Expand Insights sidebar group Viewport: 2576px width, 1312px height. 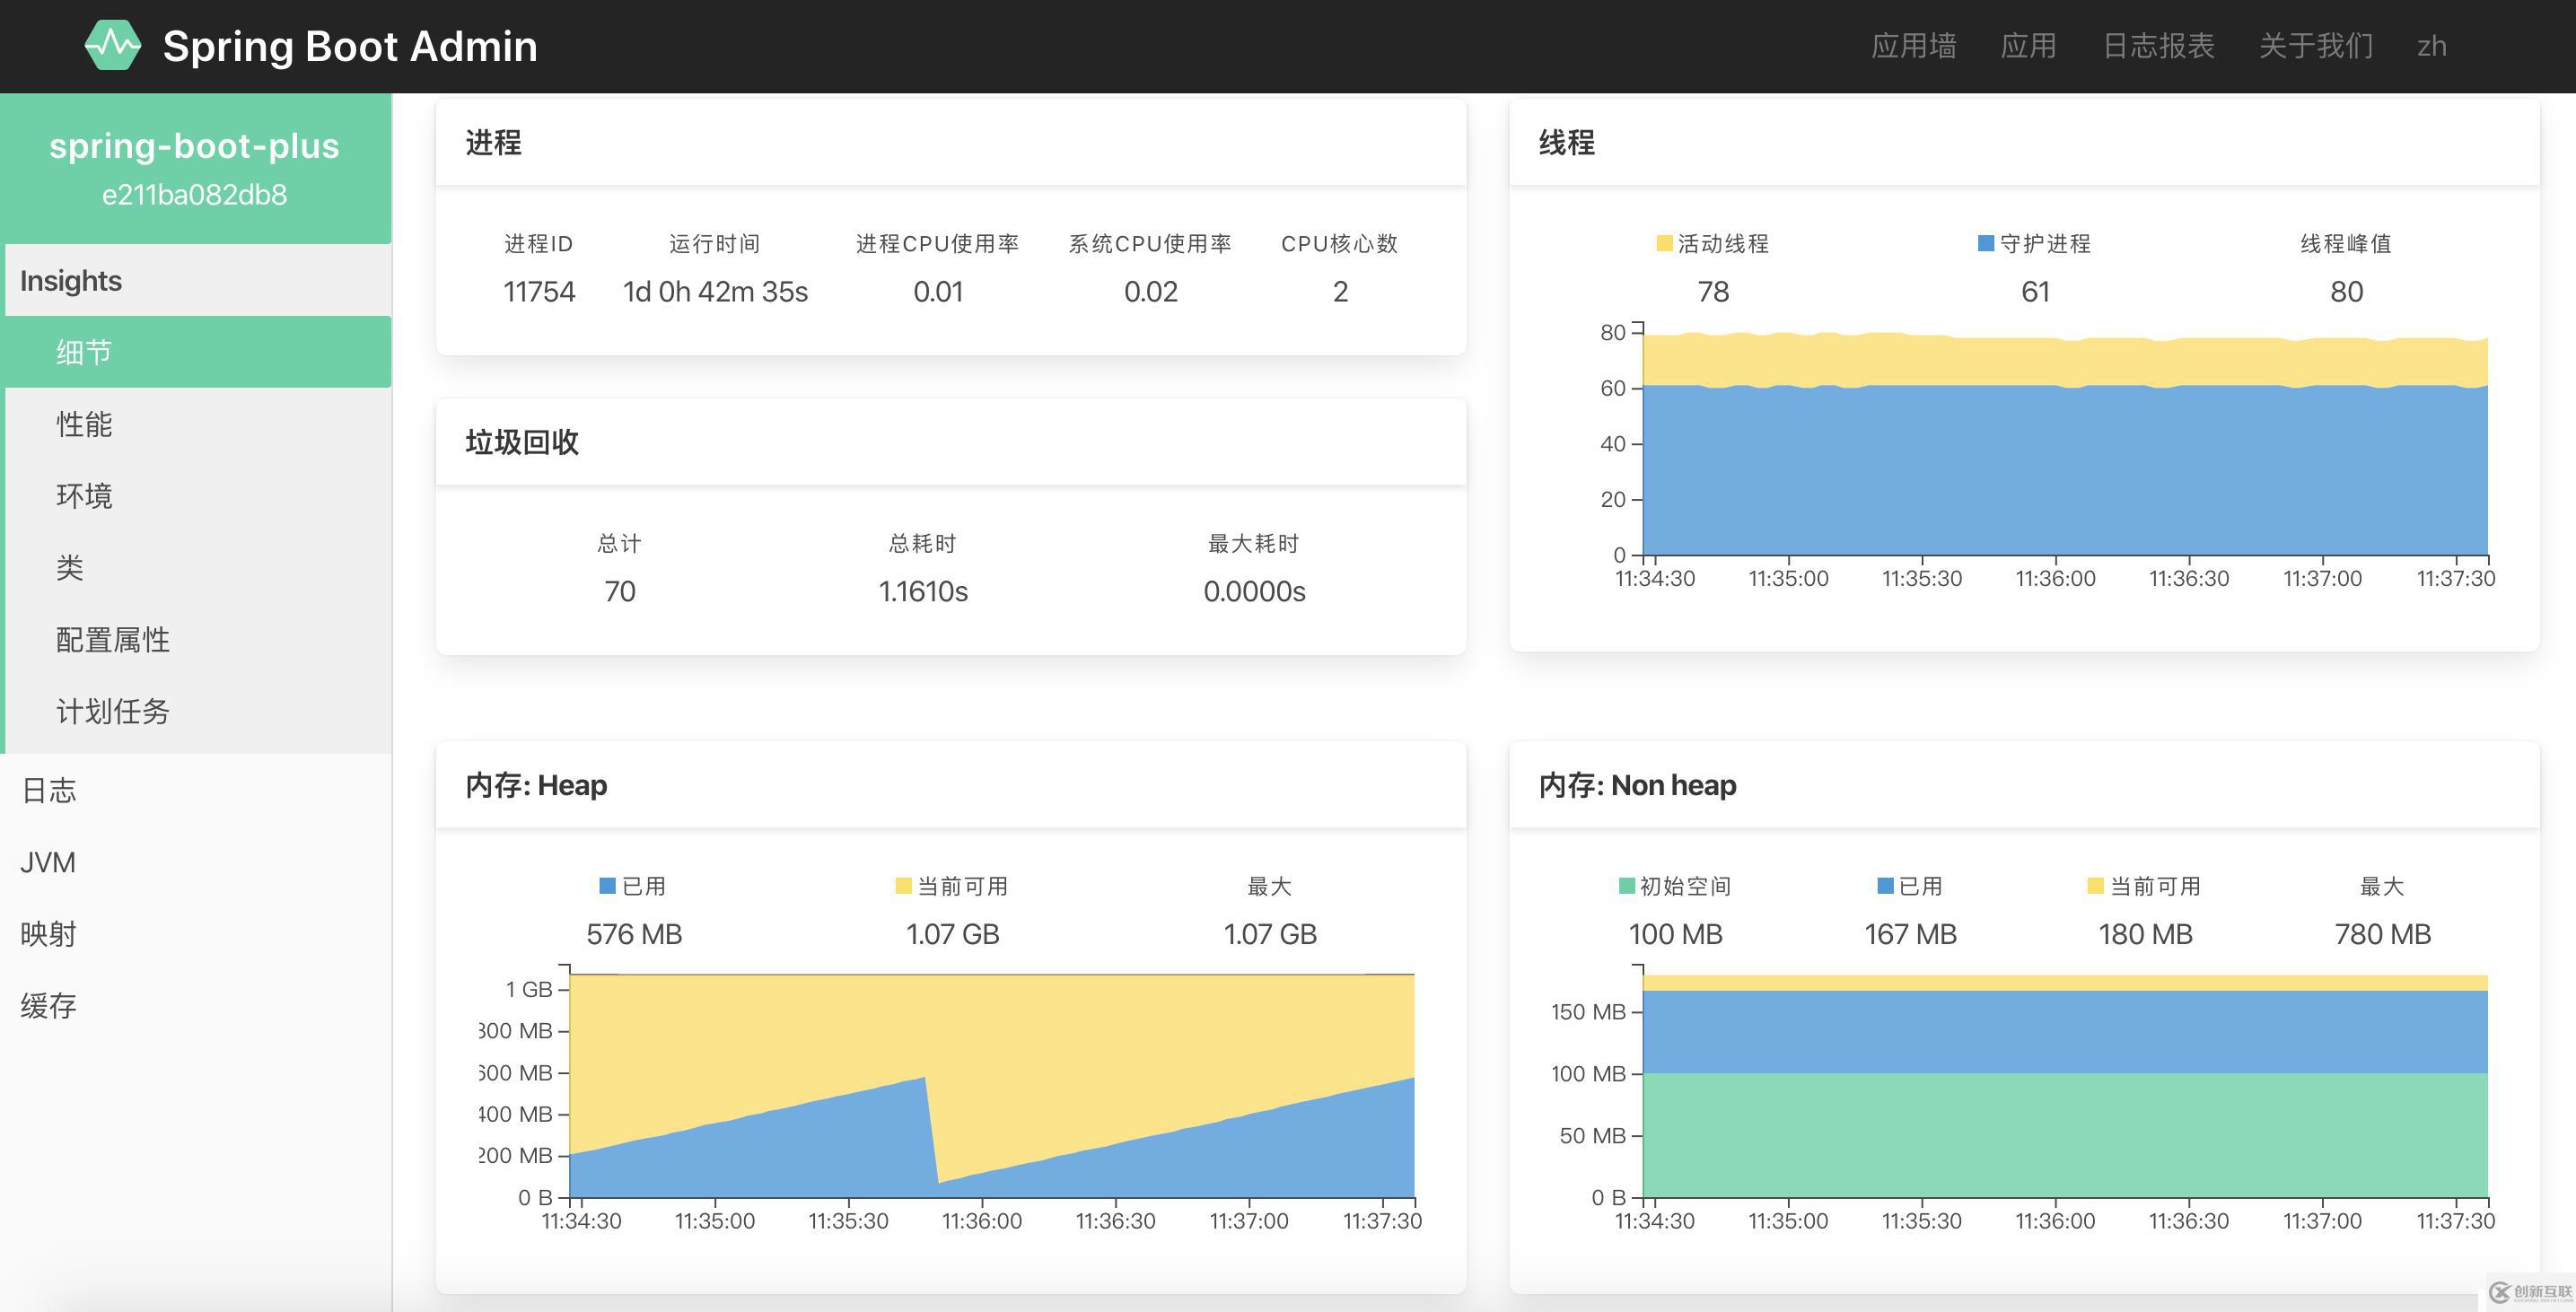70,279
